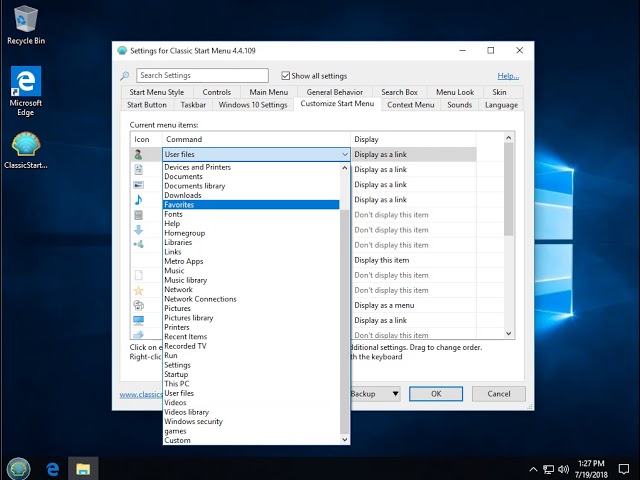This screenshot has width=640, height=480.
Task: Choose Network Connections from the command list
Action: [x=251, y=299]
